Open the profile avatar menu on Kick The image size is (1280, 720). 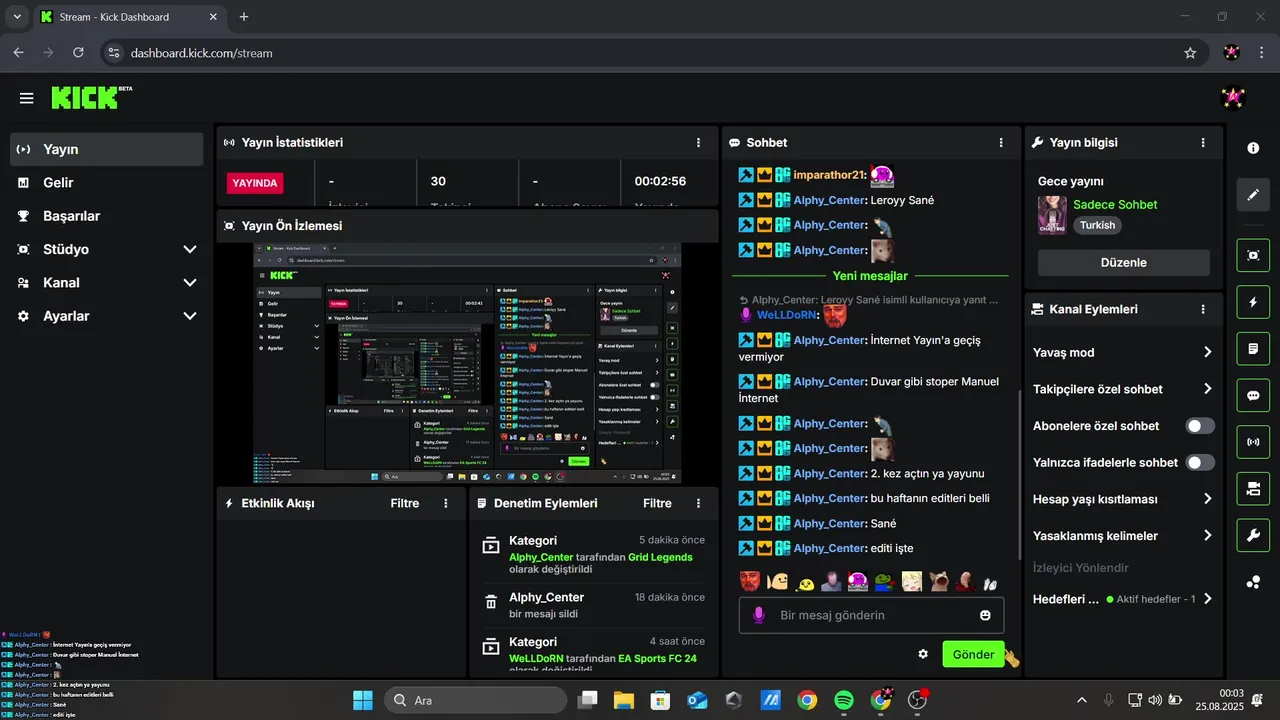[1233, 98]
